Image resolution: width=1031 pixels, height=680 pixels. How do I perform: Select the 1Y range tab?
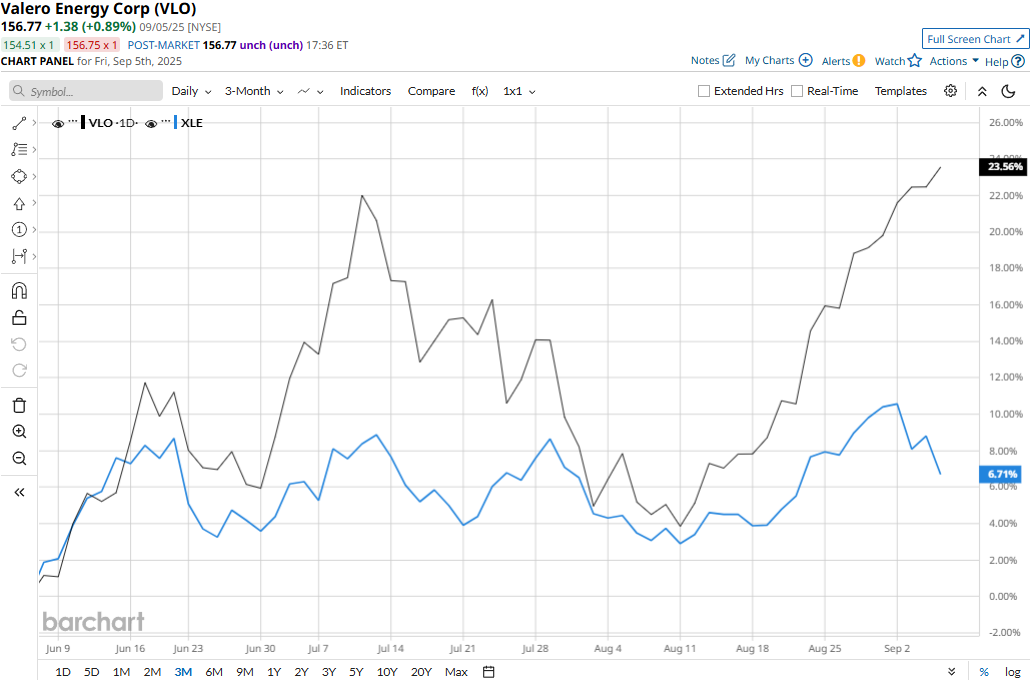click(x=274, y=671)
